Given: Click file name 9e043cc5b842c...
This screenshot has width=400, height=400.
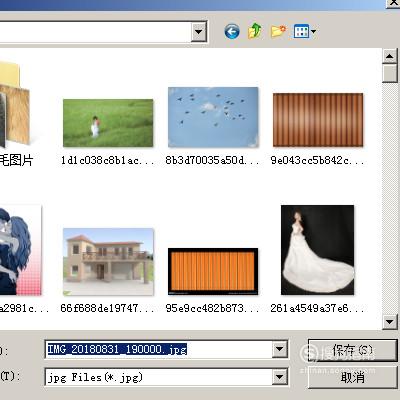Looking at the screenshot, I should (318, 160).
